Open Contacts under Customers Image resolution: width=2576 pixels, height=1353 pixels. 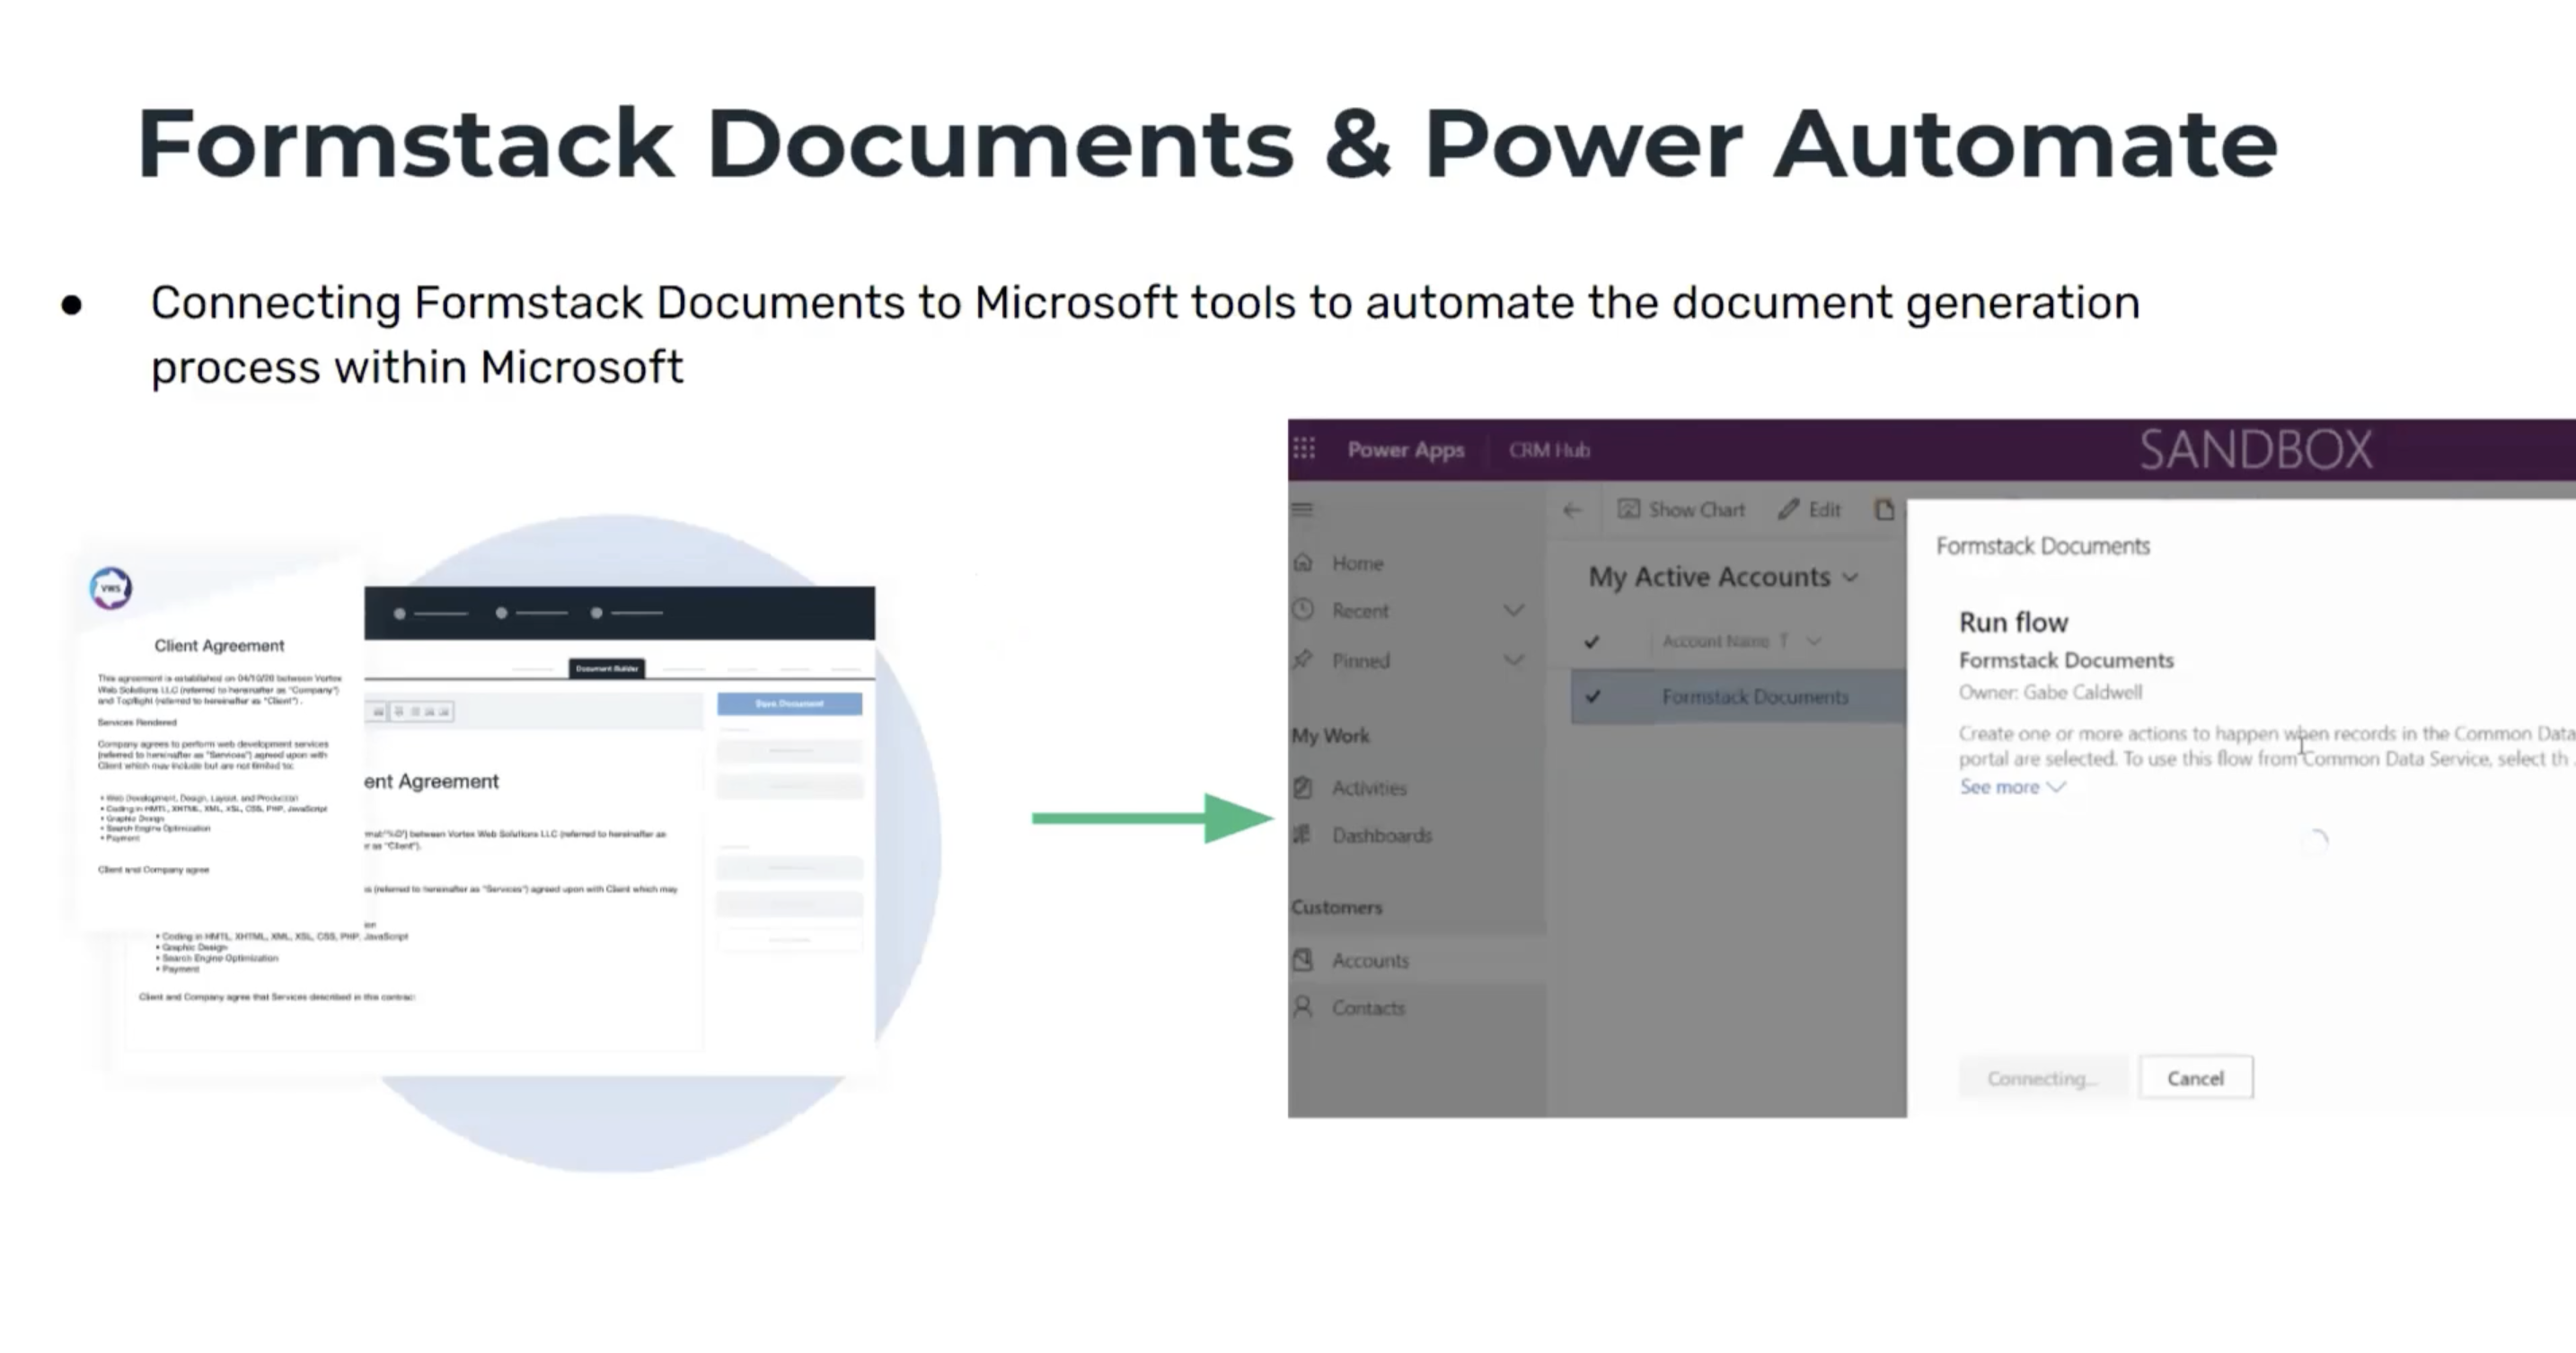1368,1008
